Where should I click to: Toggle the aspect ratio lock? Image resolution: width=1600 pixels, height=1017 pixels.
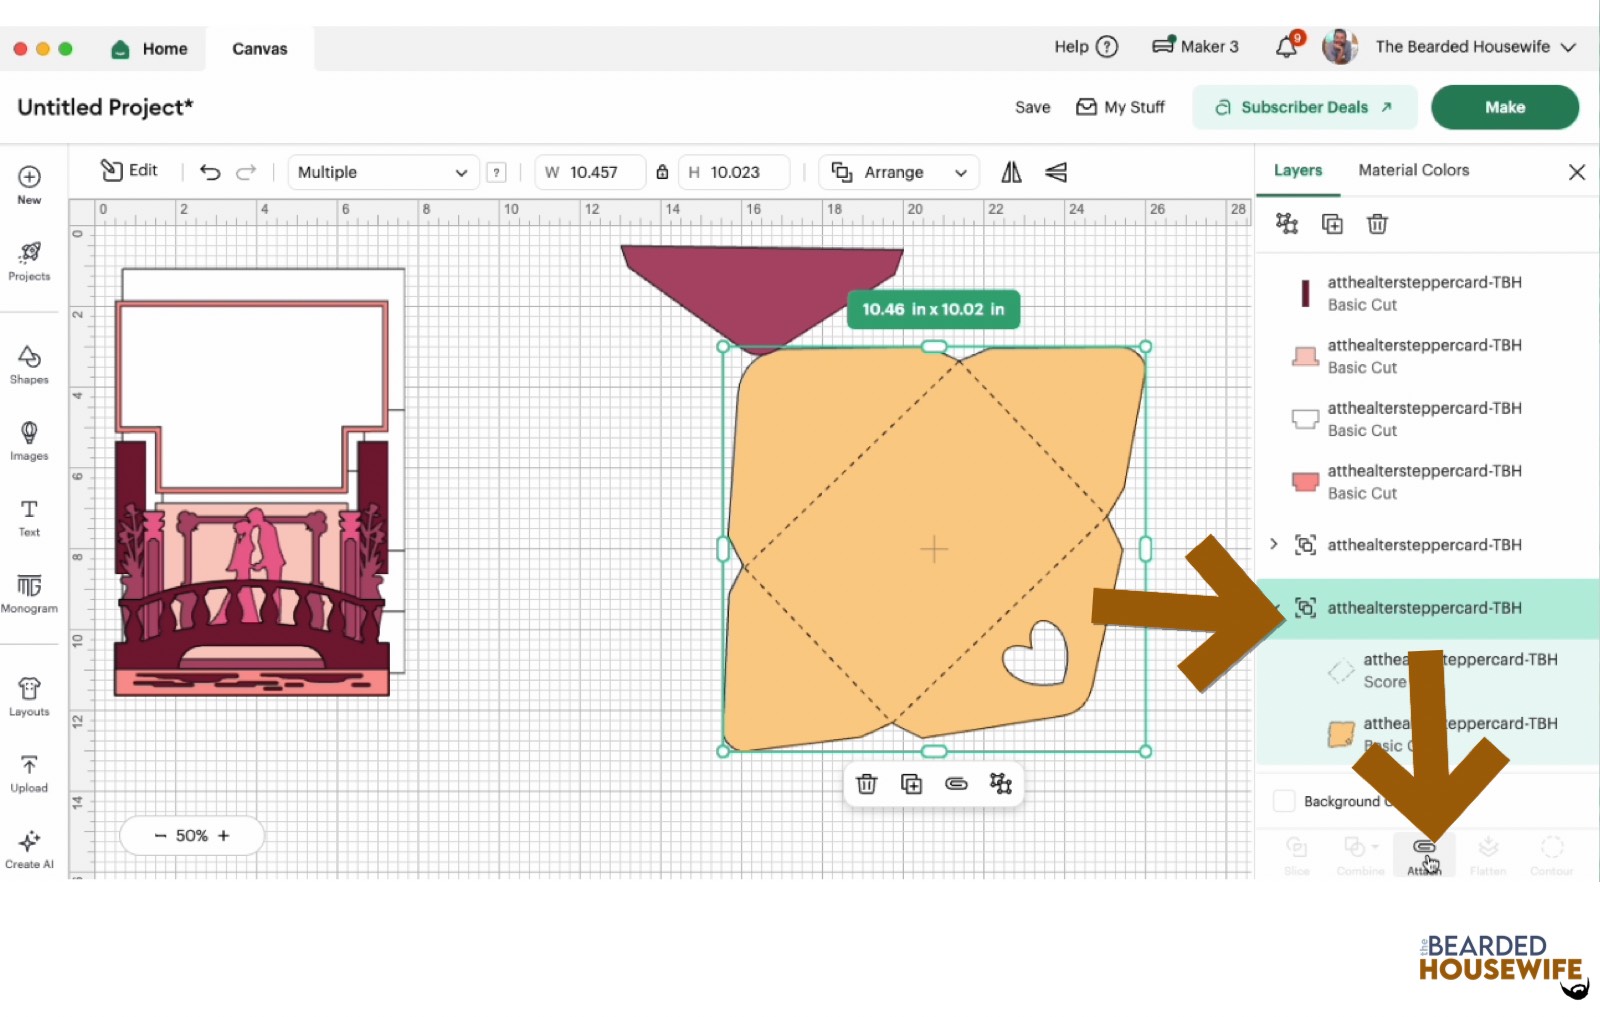click(x=662, y=172)
